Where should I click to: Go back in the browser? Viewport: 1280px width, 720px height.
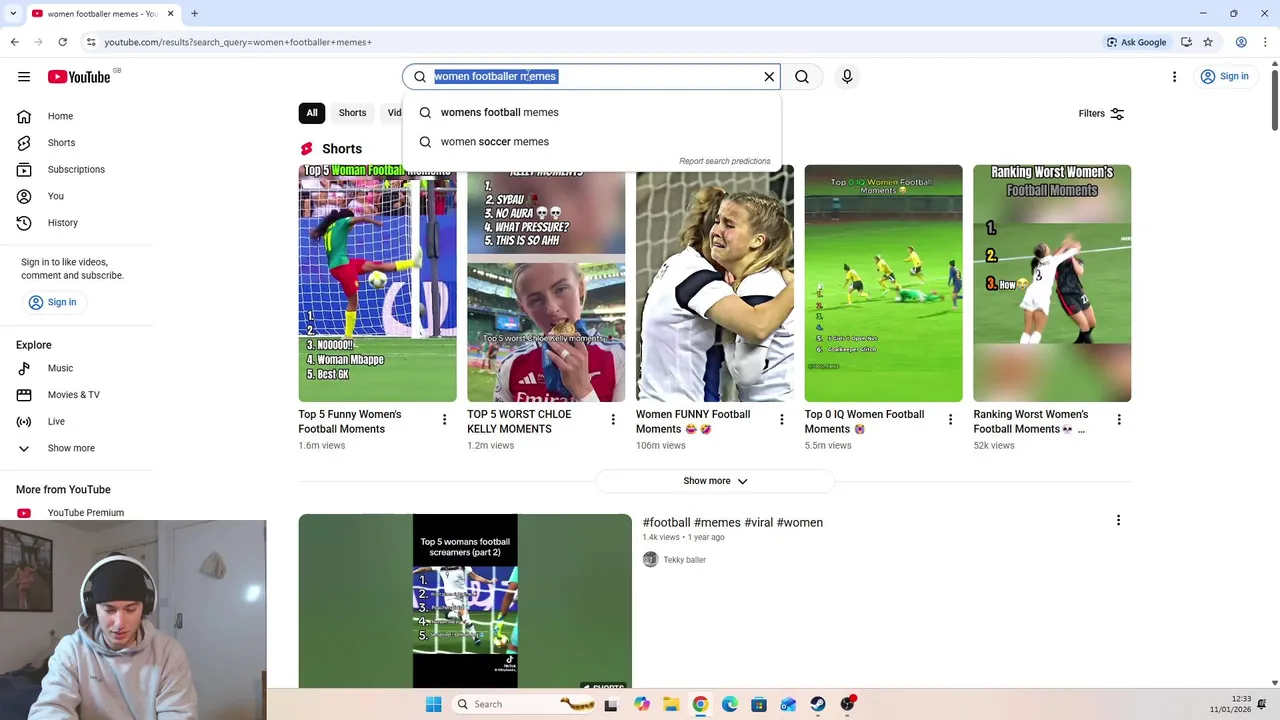click(14, 42)
